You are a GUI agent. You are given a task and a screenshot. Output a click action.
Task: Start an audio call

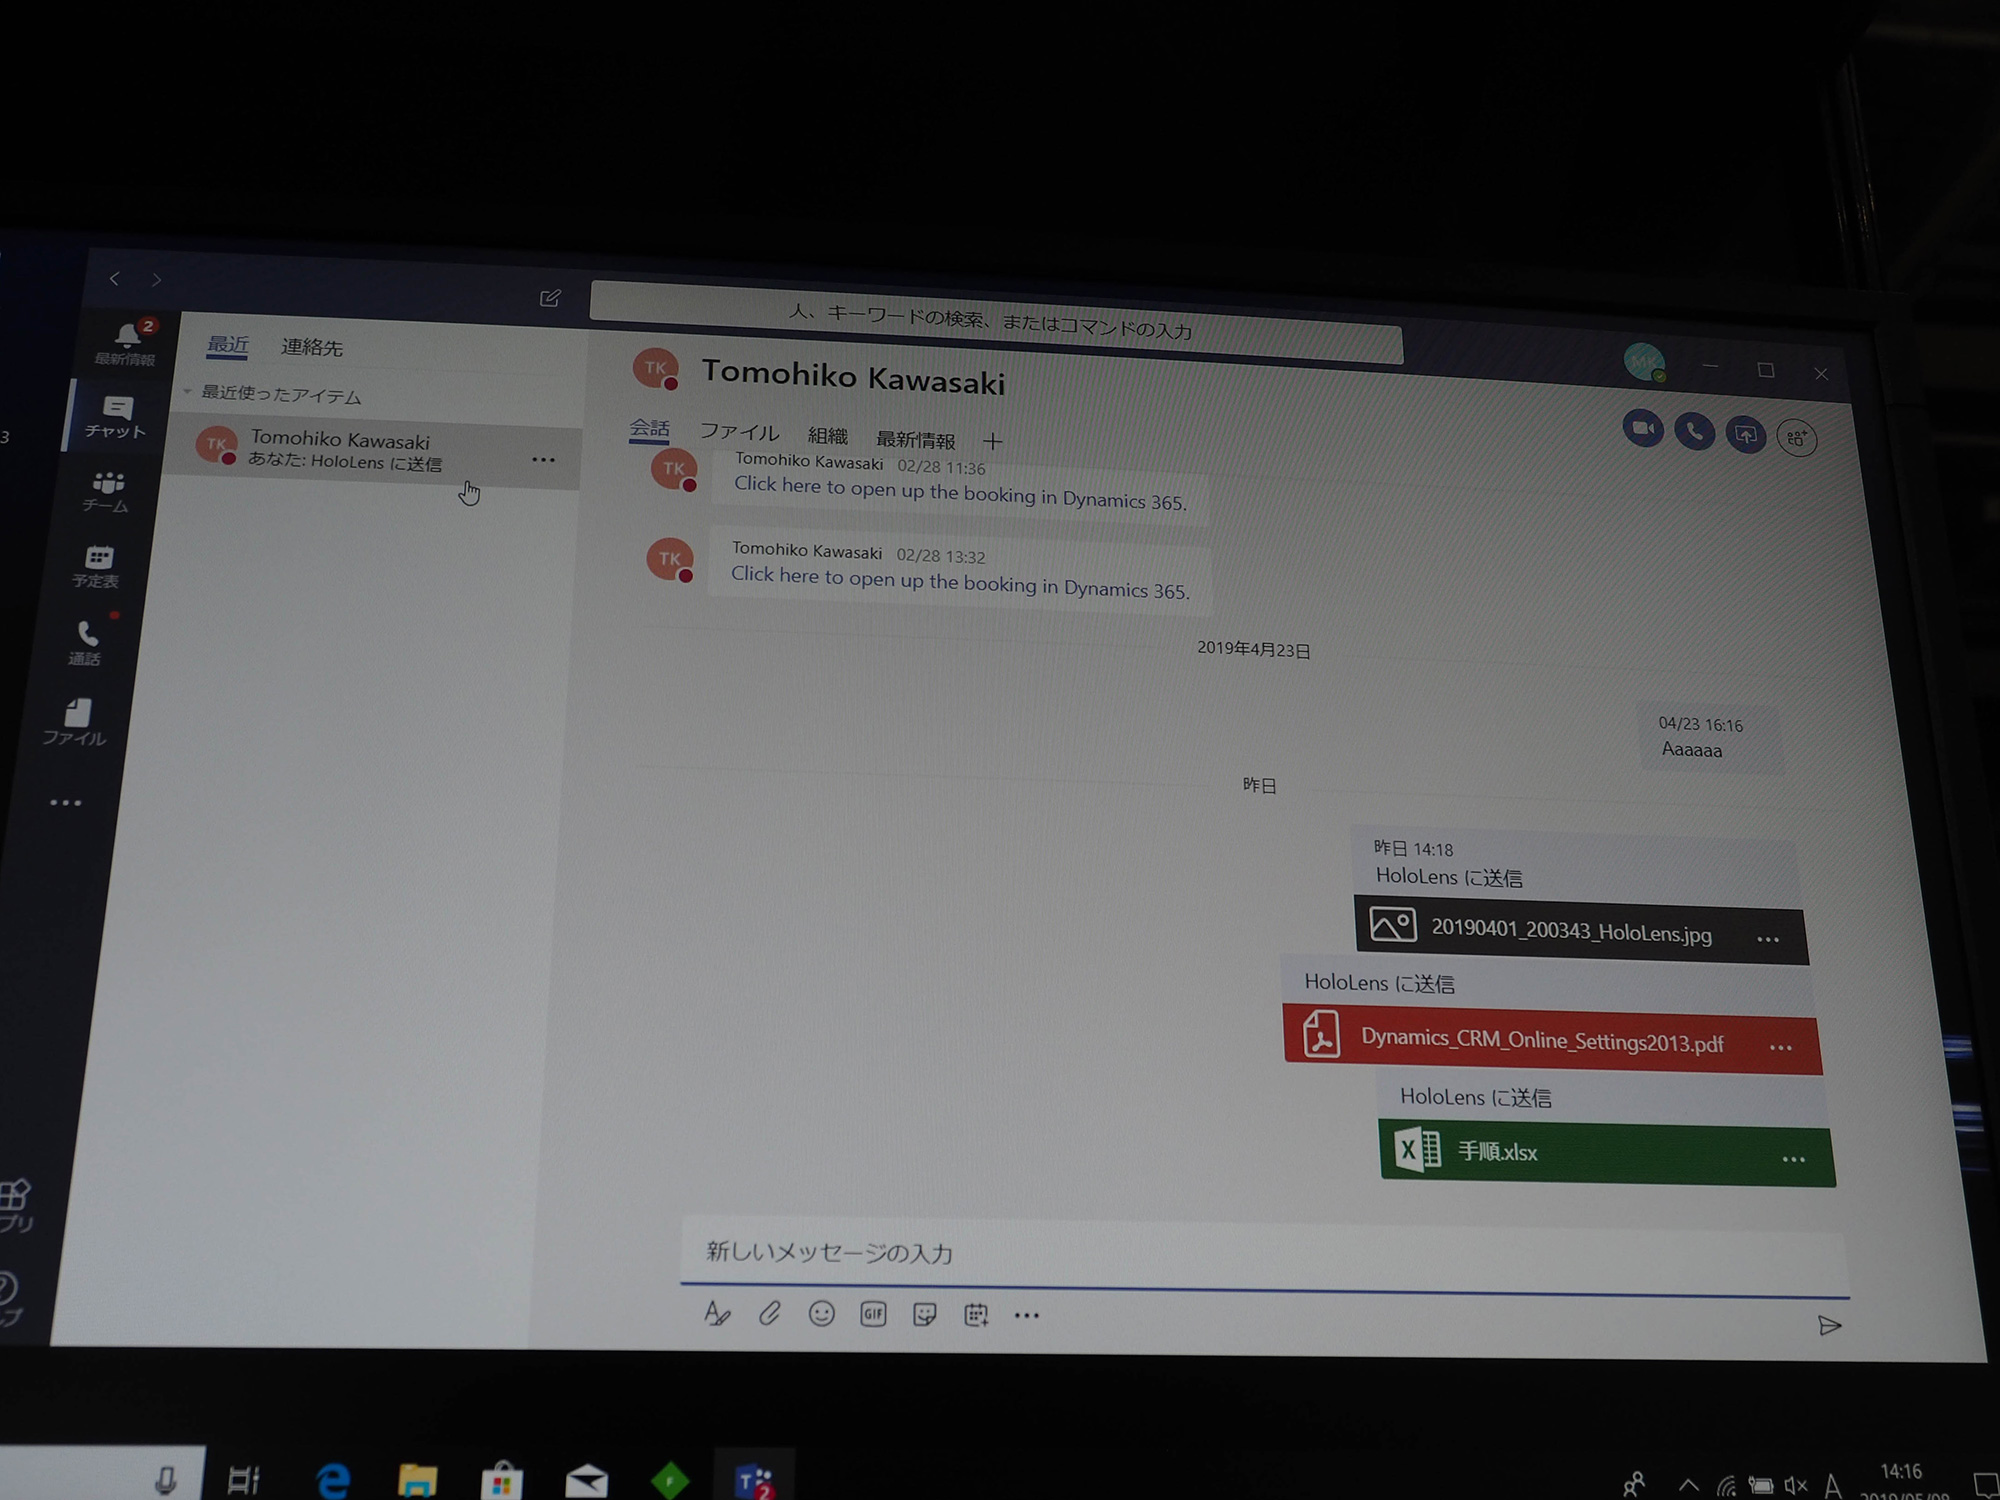click(x=1694, y=432)
